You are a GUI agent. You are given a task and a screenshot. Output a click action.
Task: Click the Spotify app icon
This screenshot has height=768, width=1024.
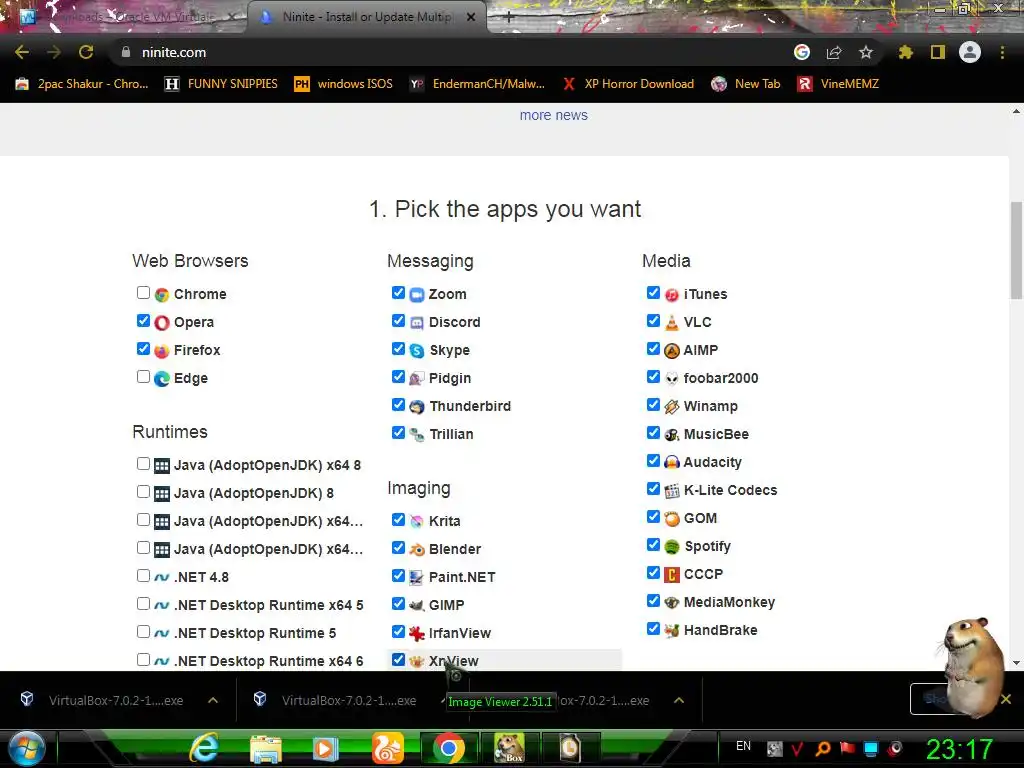coord(672,547)
